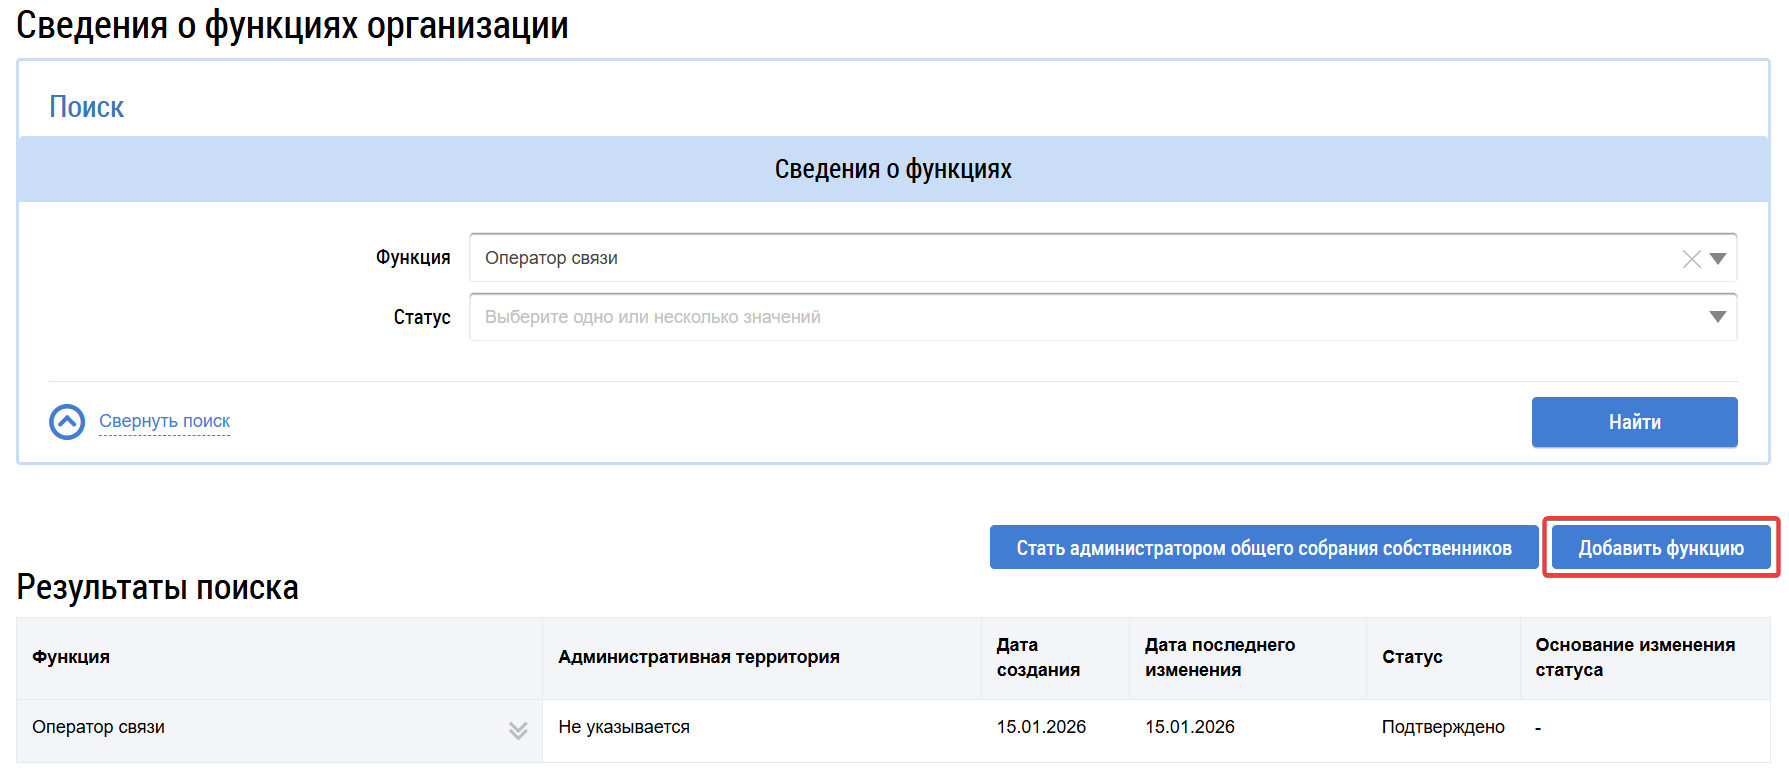The image size is (1789, 780).
Task: Select the Дата последнего изменения column header
Action: coord(1219,657)
